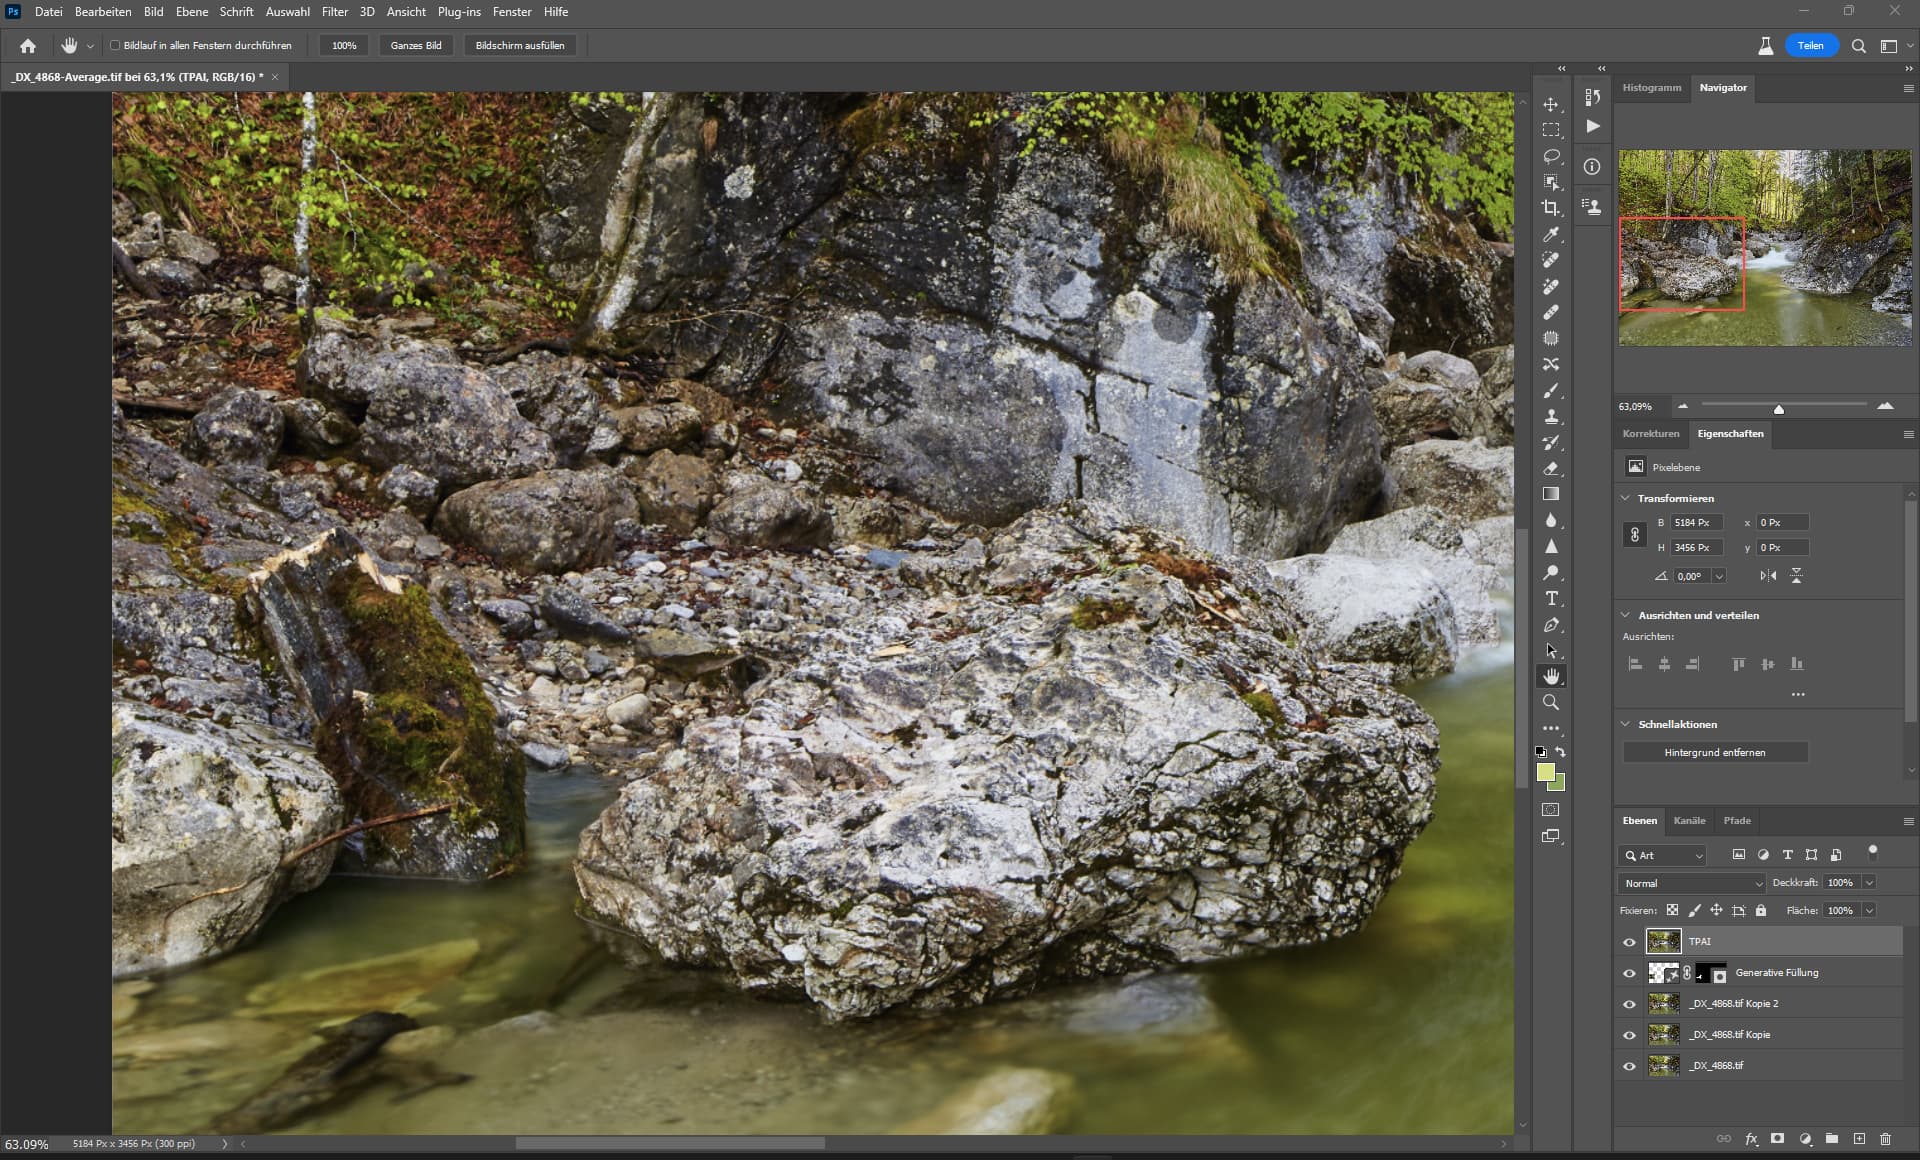
Task: Select the Type tool
Action: (x=1551, y=598)
